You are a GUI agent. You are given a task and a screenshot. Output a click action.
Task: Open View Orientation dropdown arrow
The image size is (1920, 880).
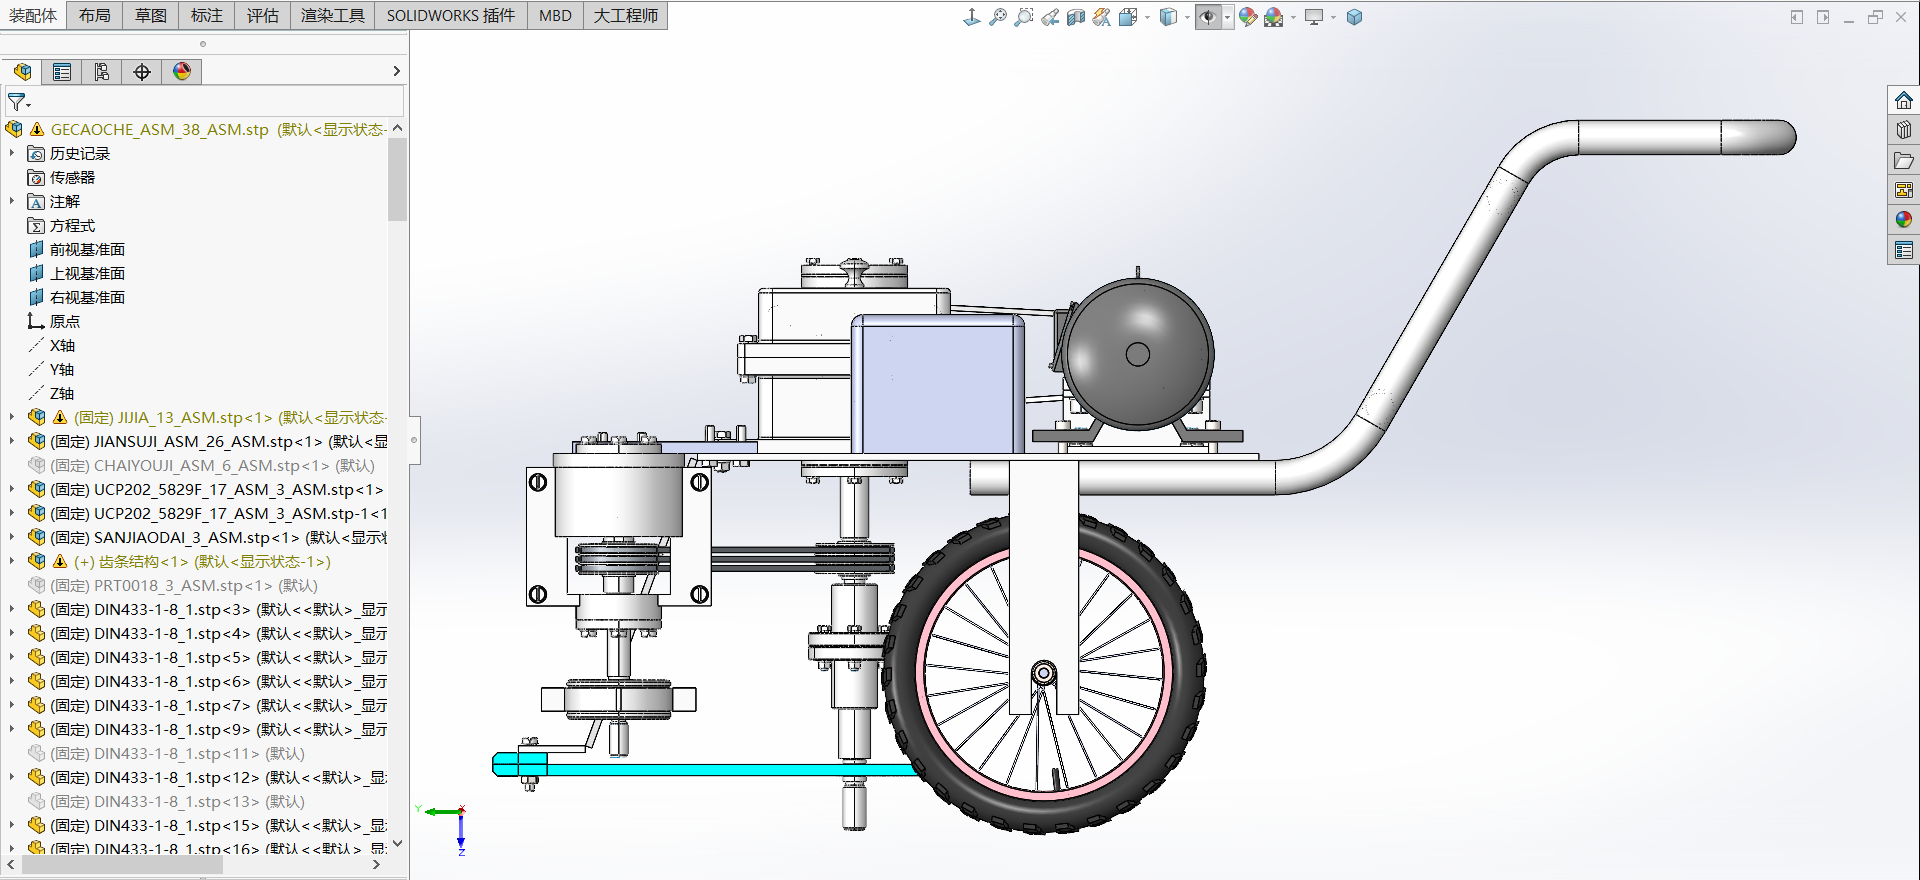[x=1146, y=17]
